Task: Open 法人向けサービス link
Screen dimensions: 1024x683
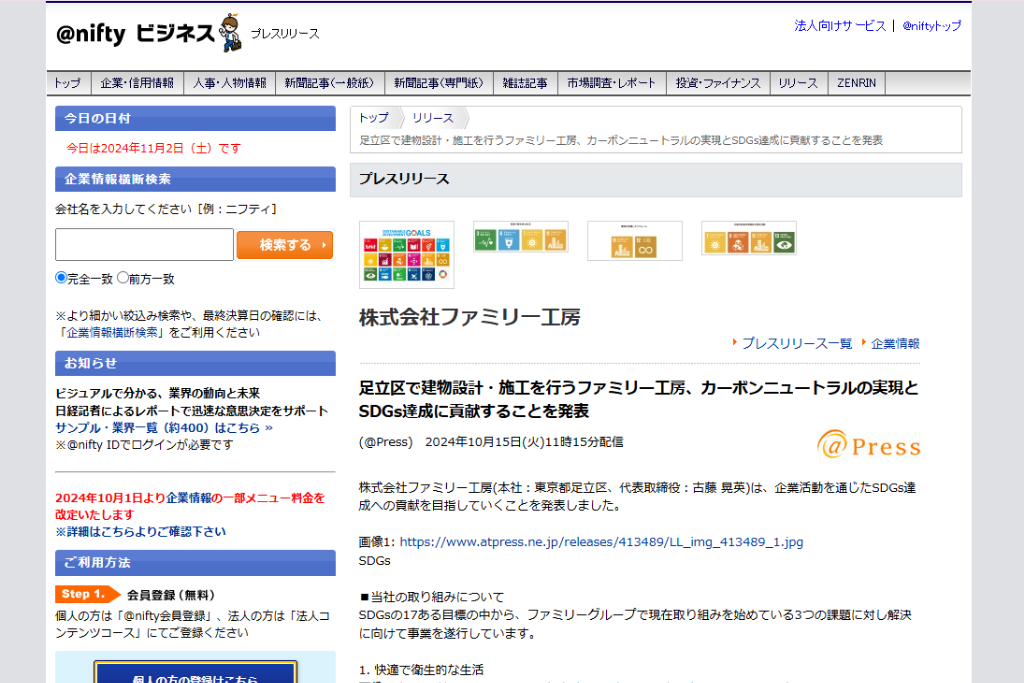Action: click(840, 26)
